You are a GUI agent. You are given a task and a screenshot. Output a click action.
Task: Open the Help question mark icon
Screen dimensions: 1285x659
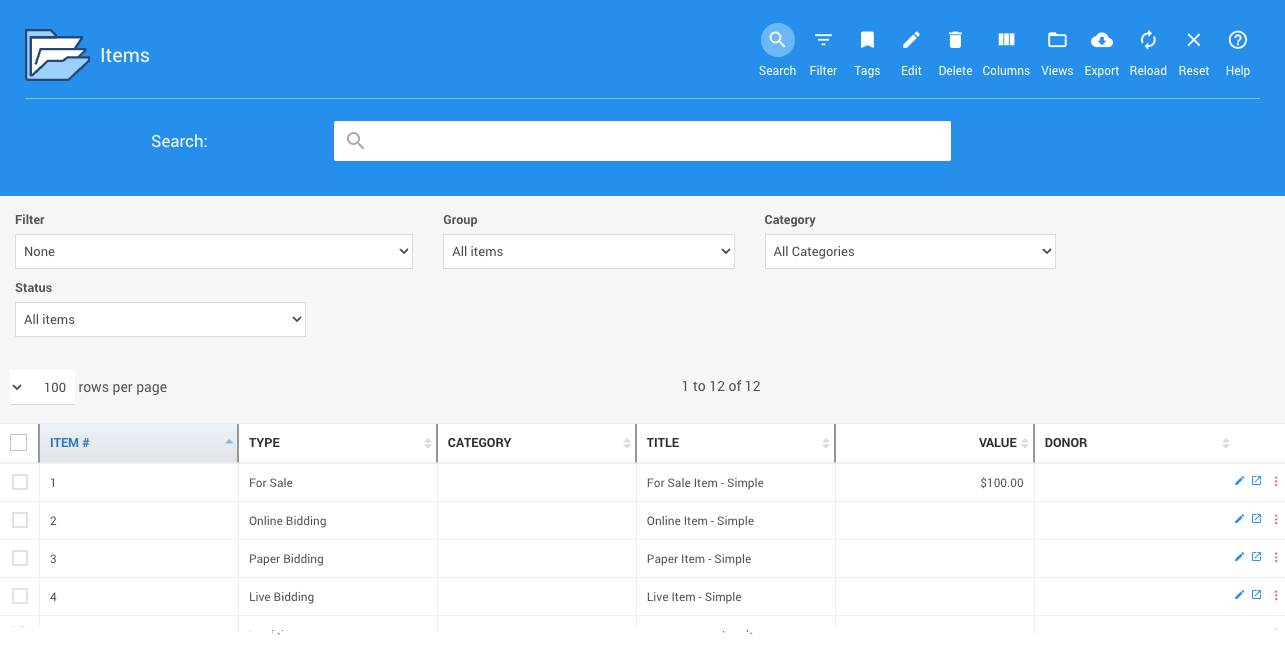coord(1238,41)
